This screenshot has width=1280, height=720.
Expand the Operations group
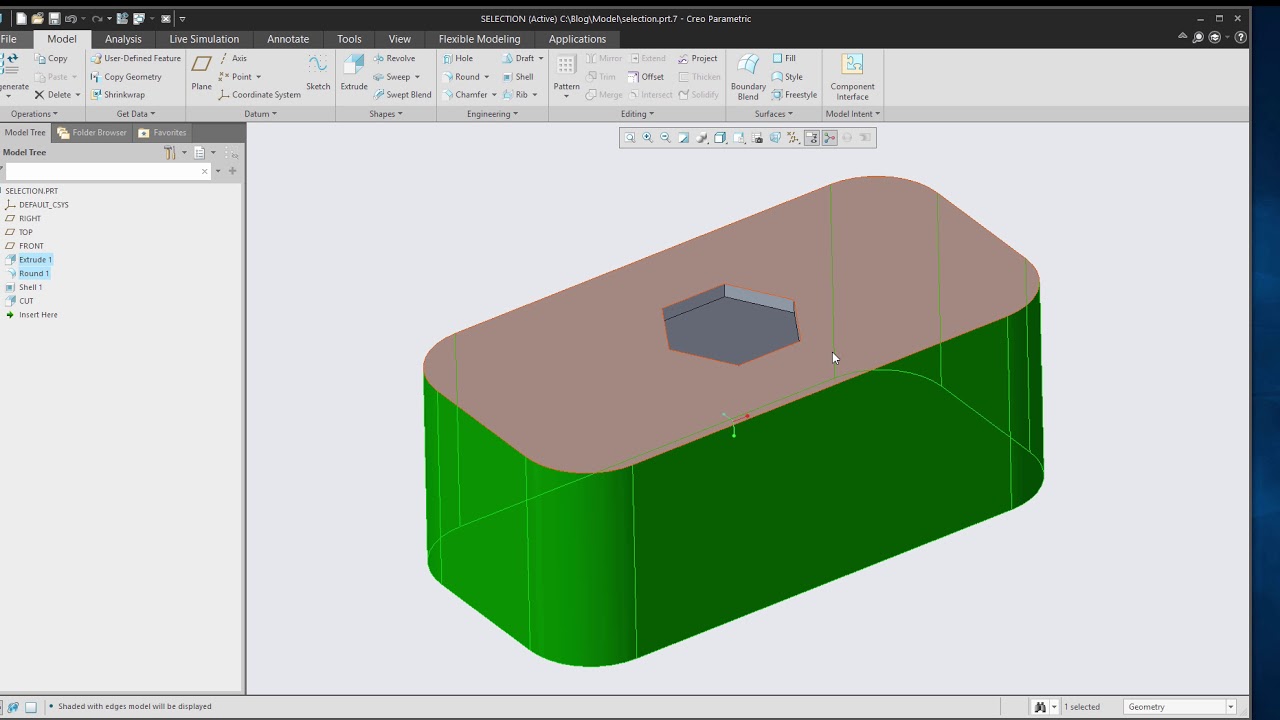[32, 114]
